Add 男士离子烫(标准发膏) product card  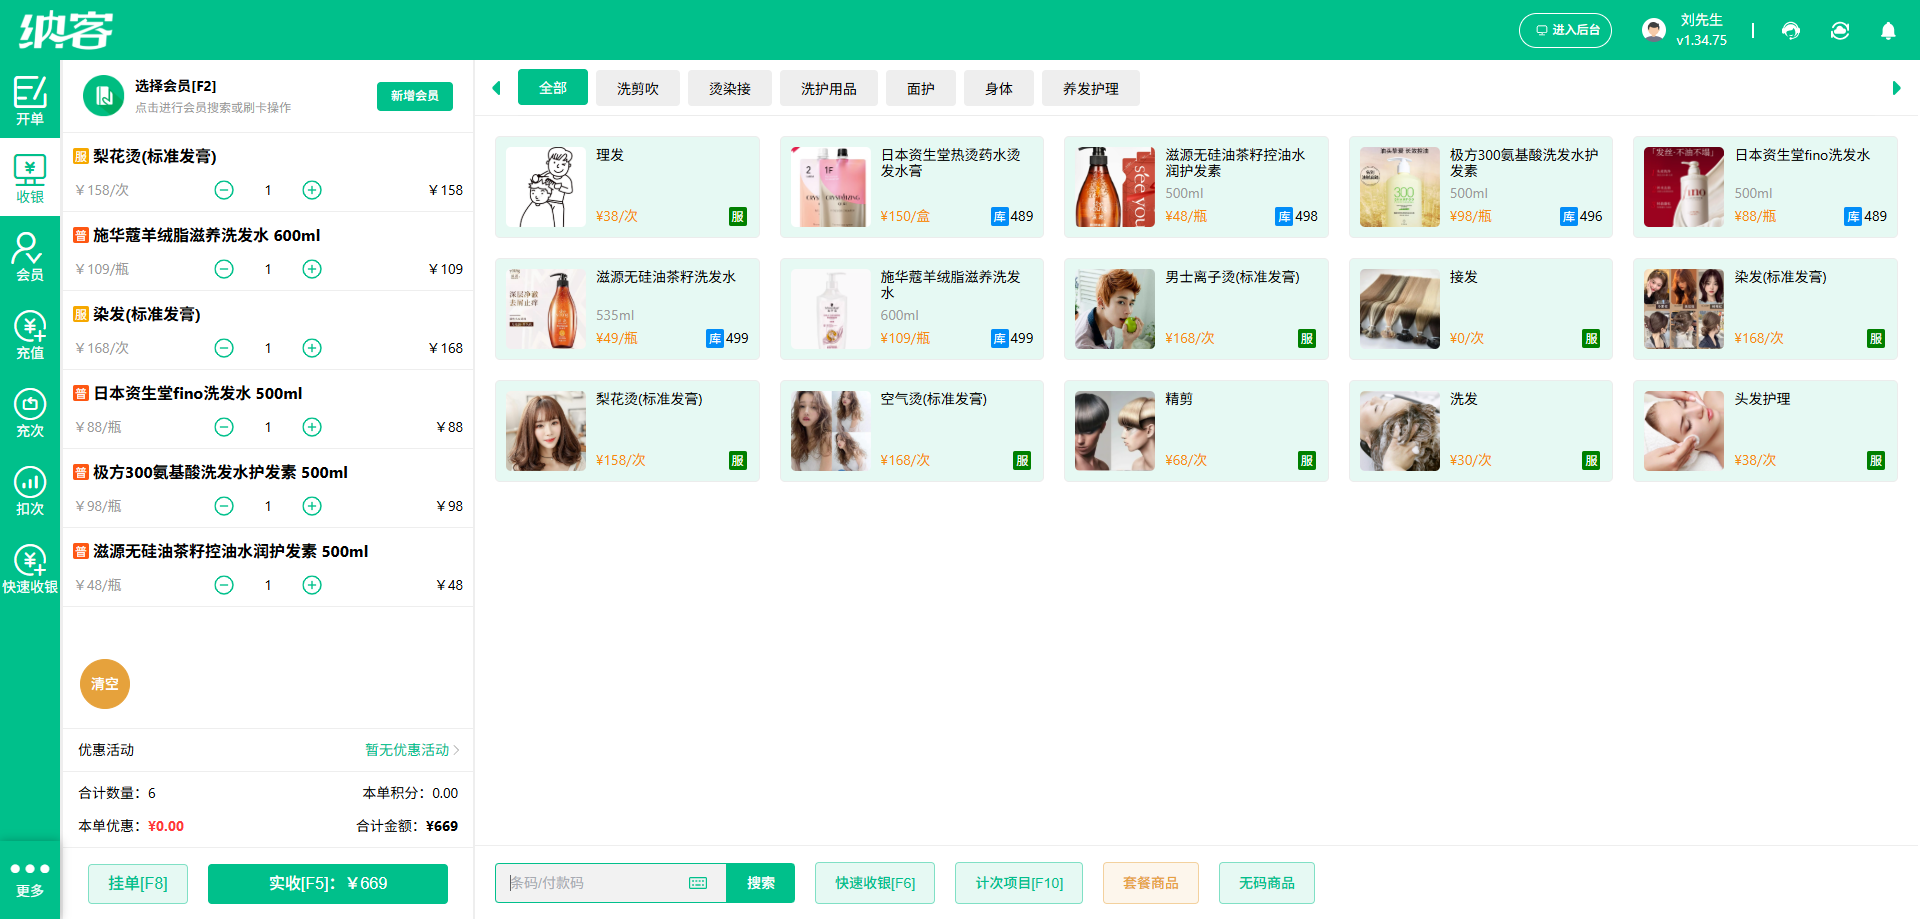(1196, 309)
